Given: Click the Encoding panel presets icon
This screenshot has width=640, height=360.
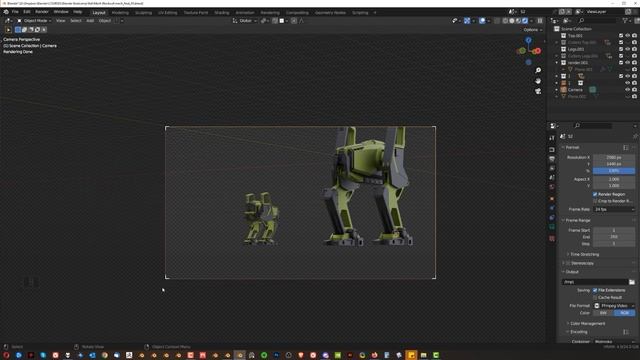Looking at the screenshot, I should tap(626, 332).
